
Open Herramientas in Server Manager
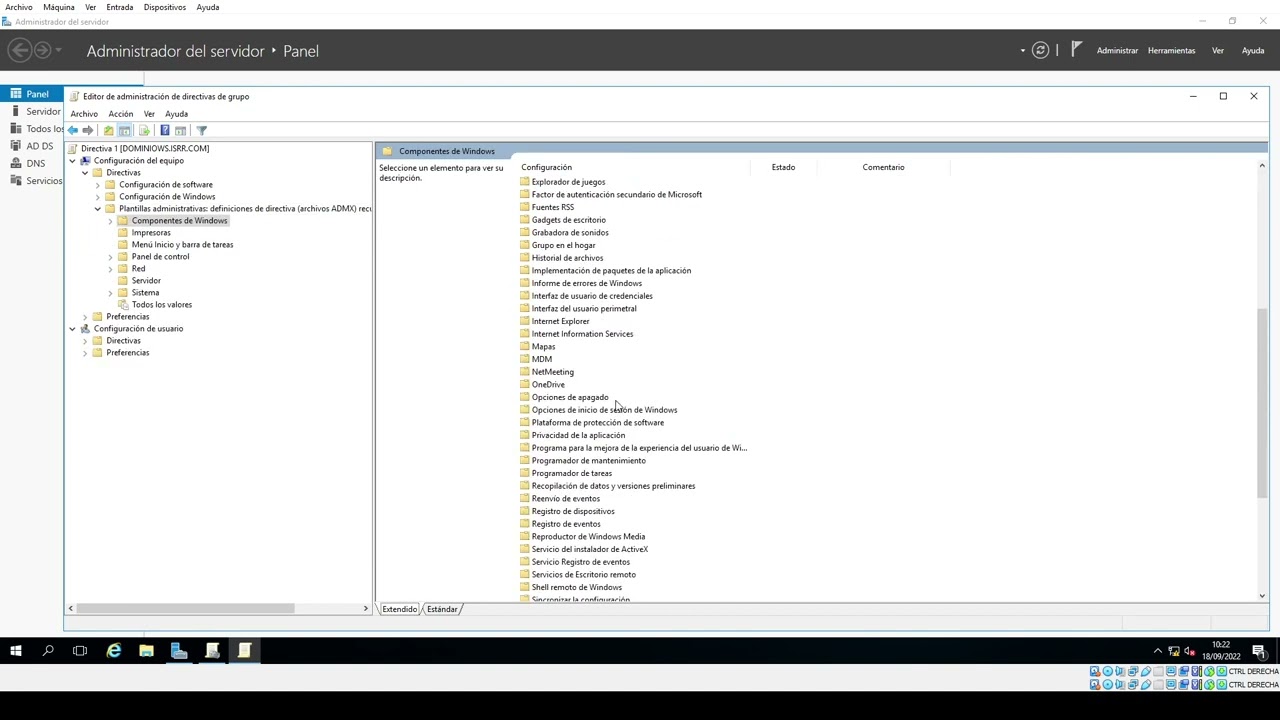(x=1171, y=50)
